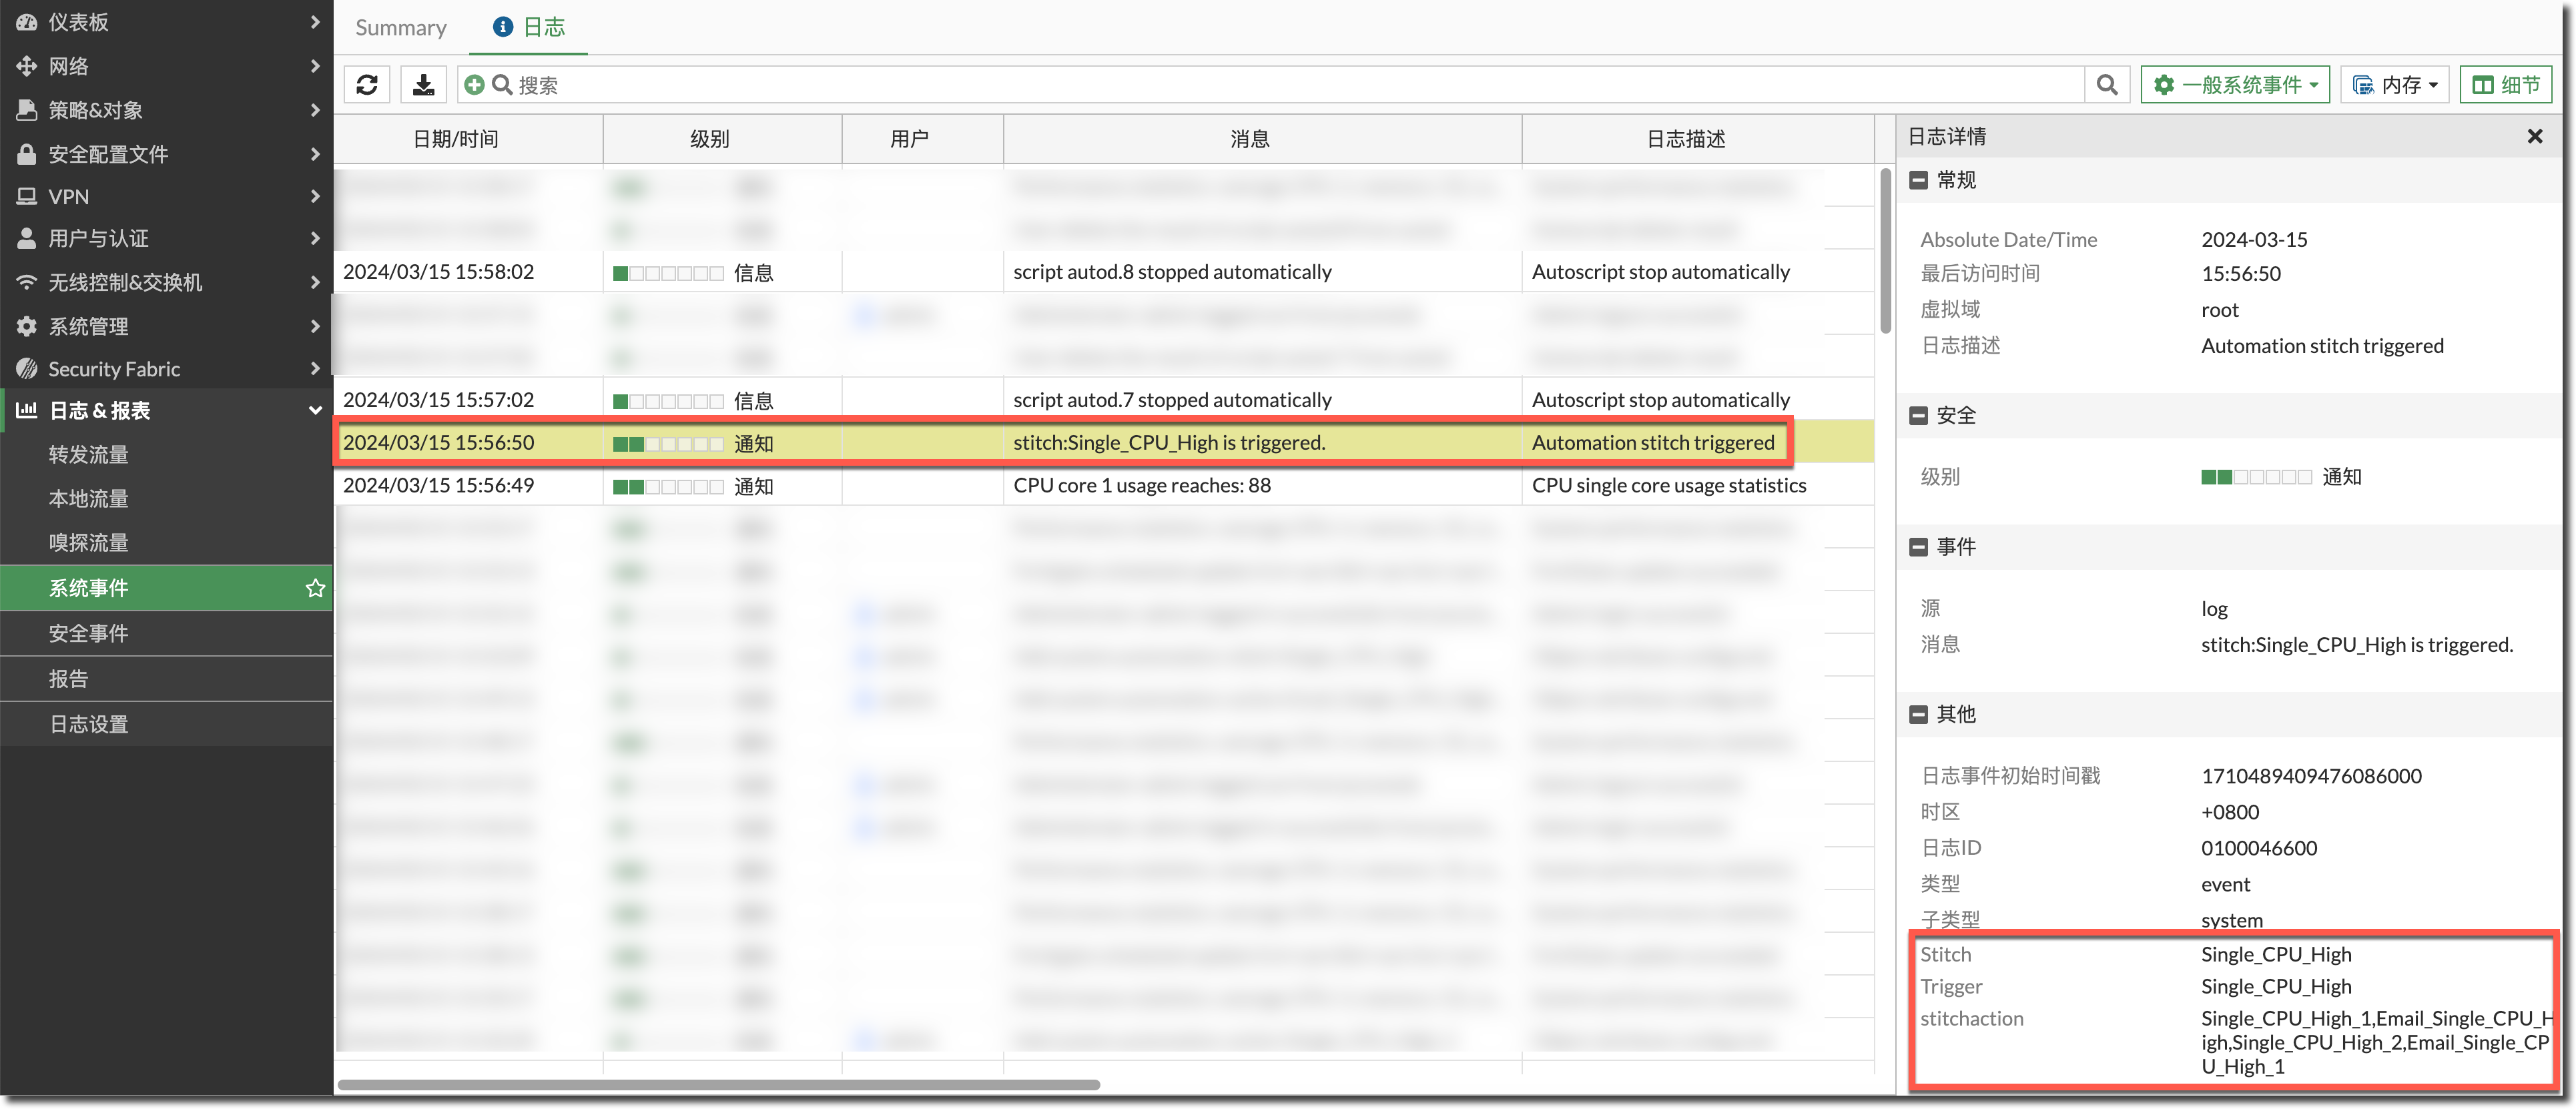Click the level bar in 15:56:49 row
The height and width of the screenshot is (1109, 2576).
[x=667, y=487]
